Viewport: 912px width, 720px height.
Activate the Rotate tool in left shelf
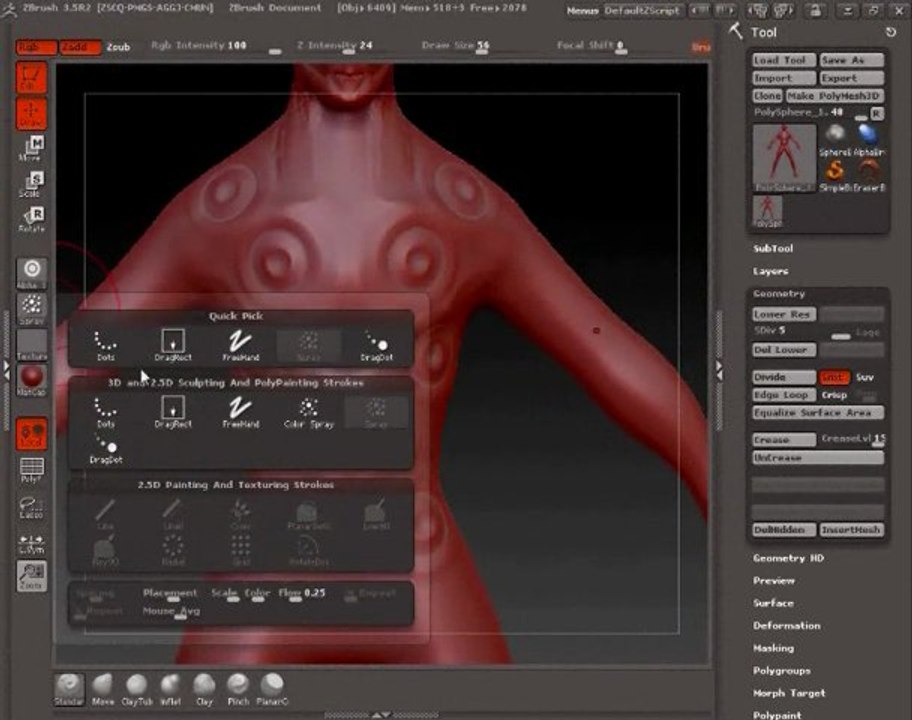pos(31,220)
